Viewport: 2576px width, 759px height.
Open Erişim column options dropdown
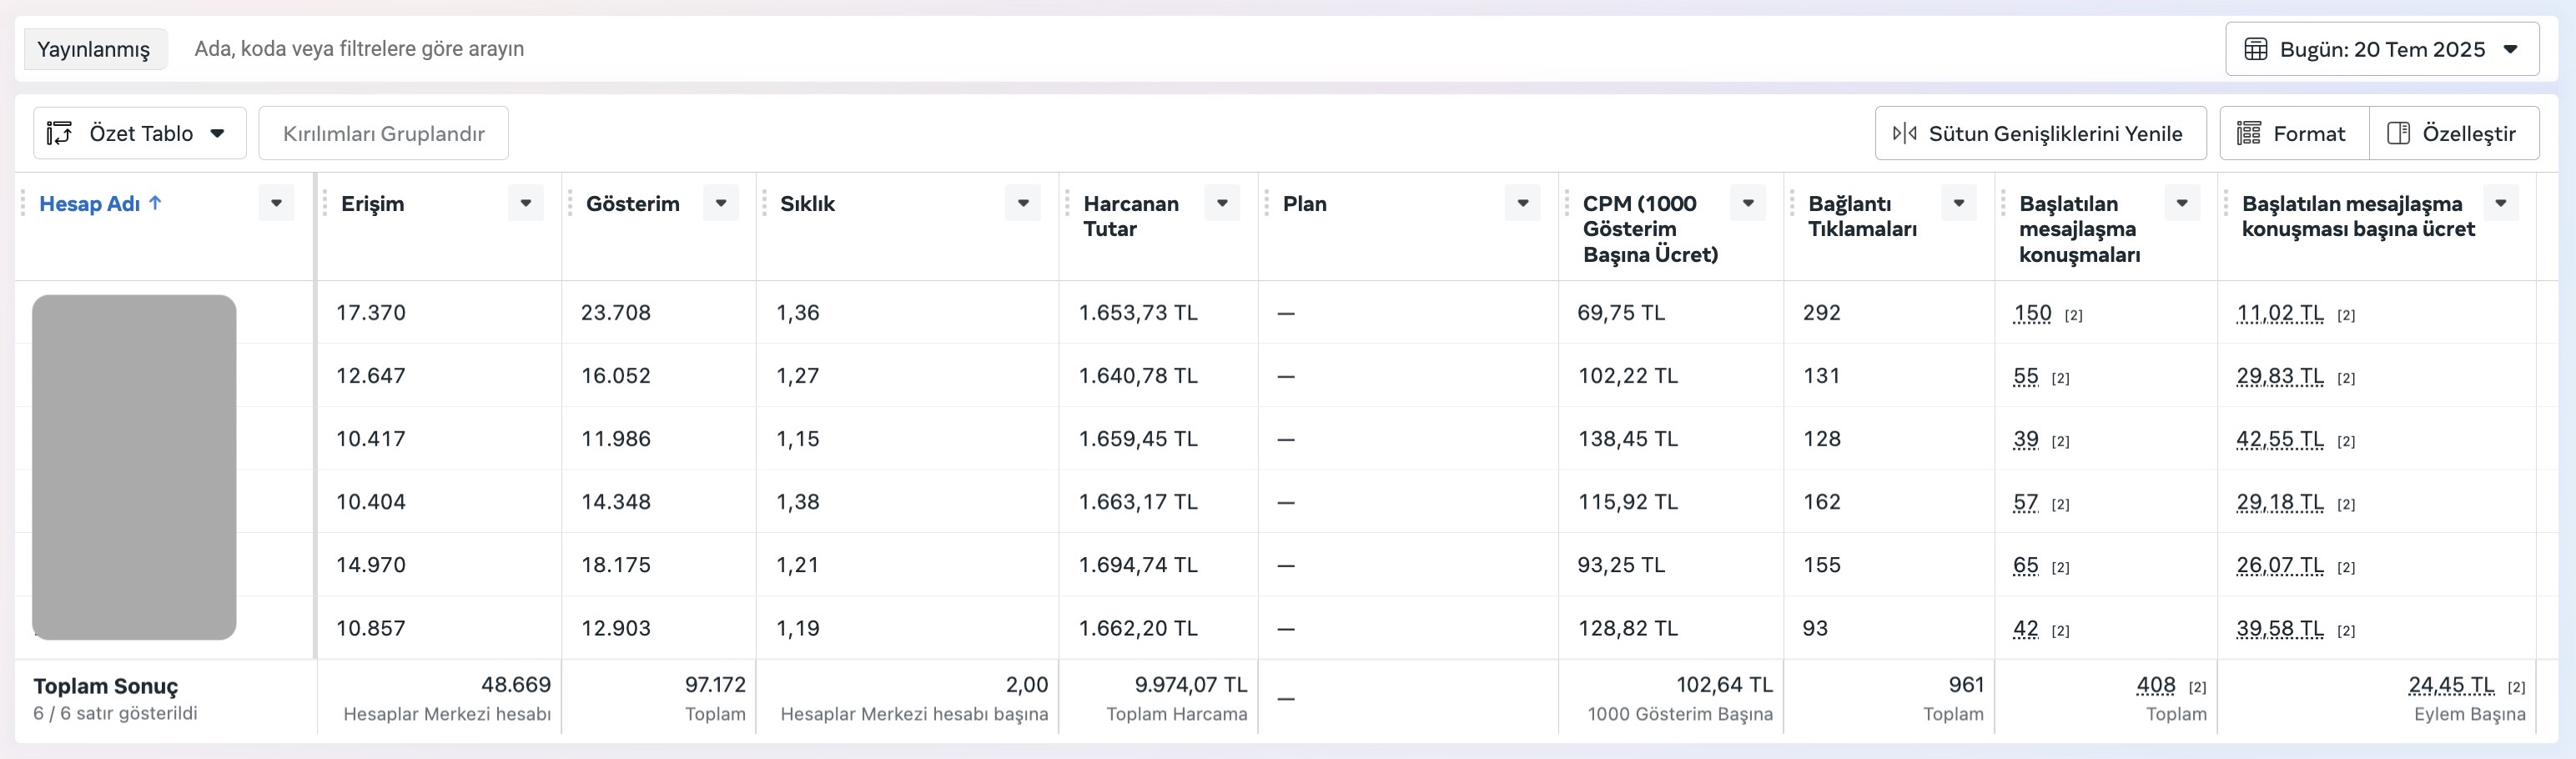coord(526,203)
